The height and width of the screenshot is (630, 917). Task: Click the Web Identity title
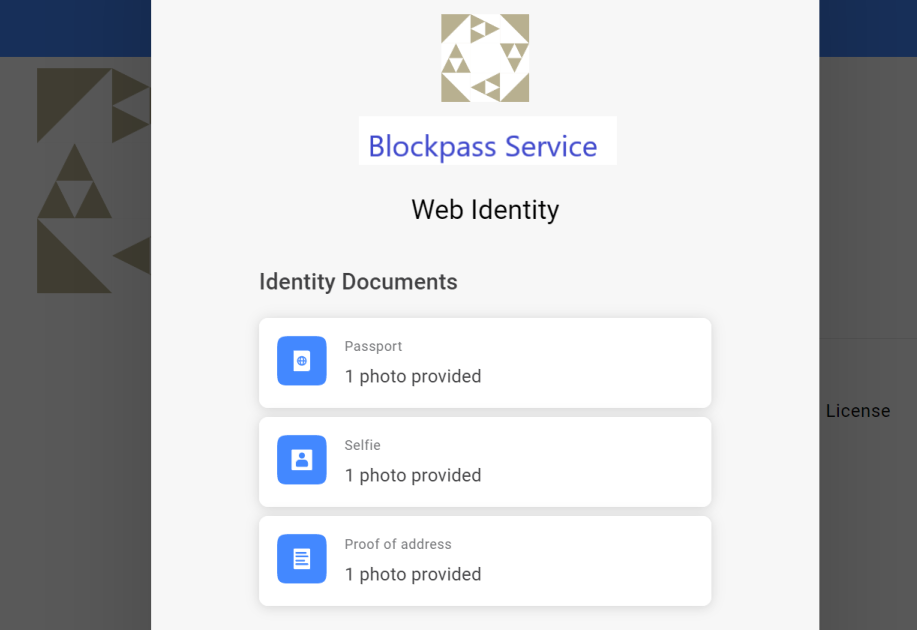[485, 210]
